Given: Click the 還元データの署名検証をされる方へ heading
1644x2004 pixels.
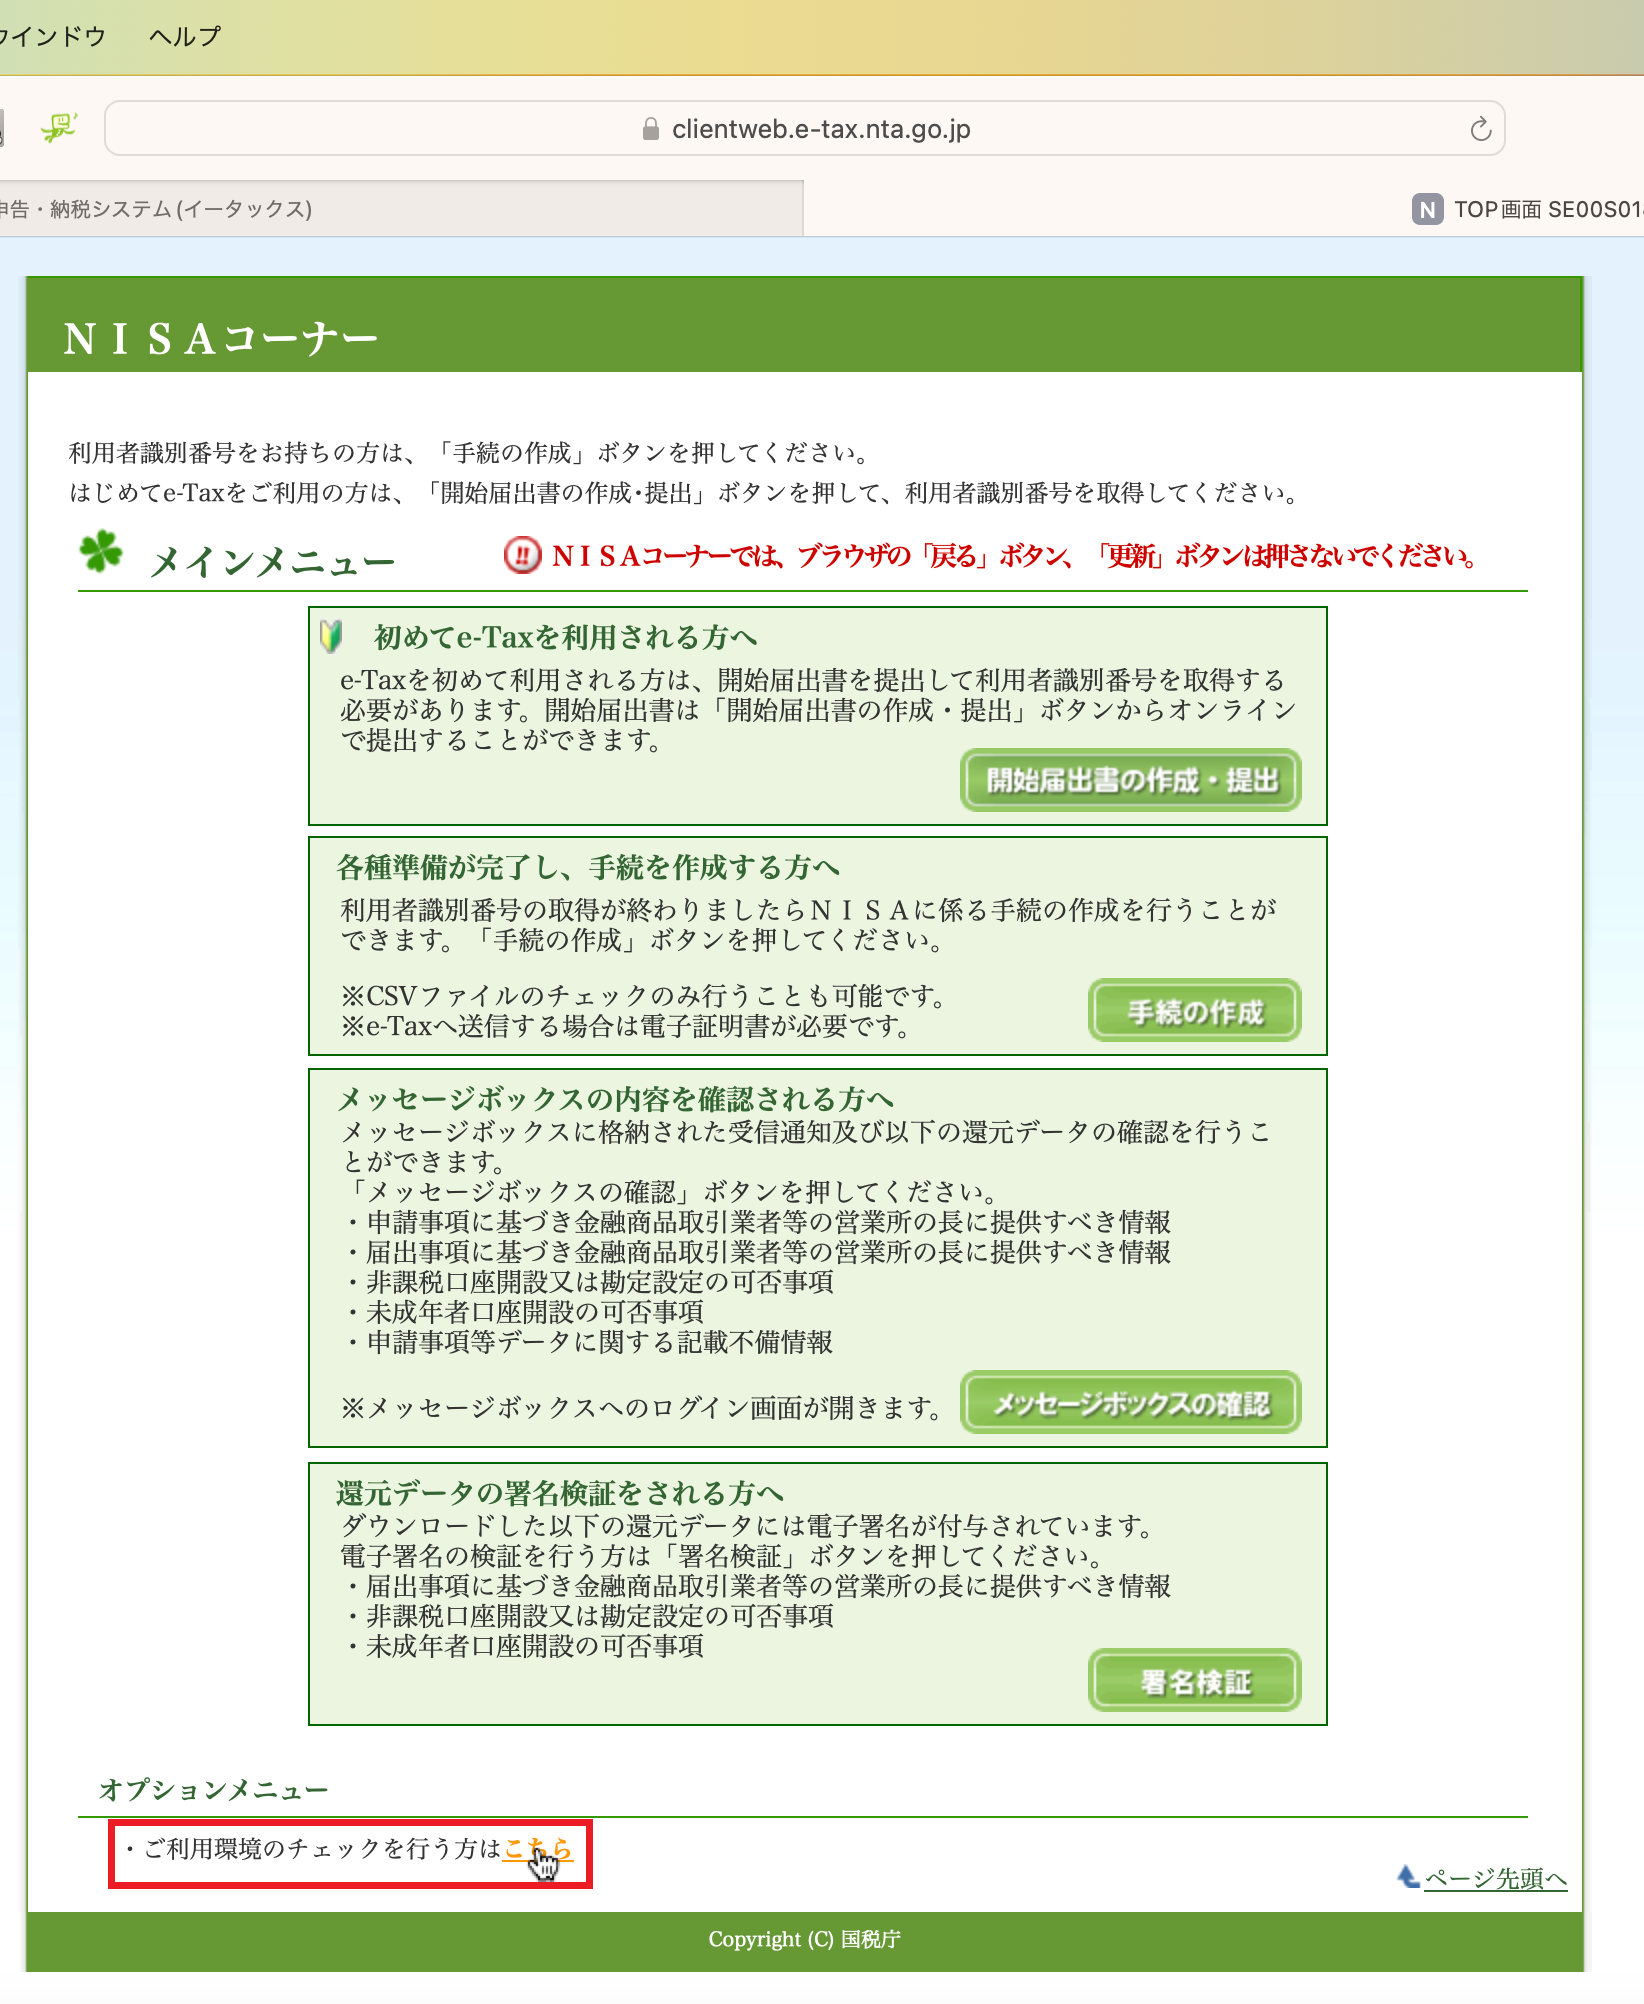Looking at the screenshot, I should 560,1493.
